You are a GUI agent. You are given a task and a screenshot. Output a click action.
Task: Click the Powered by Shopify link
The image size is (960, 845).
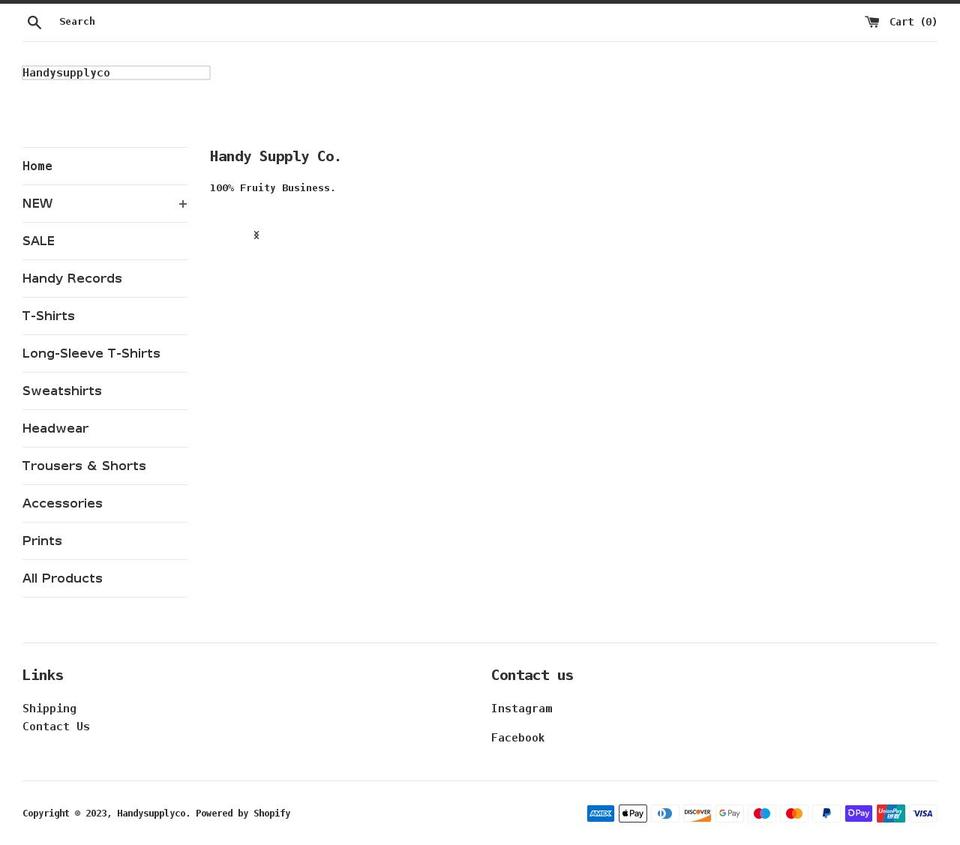pos(243,813)
